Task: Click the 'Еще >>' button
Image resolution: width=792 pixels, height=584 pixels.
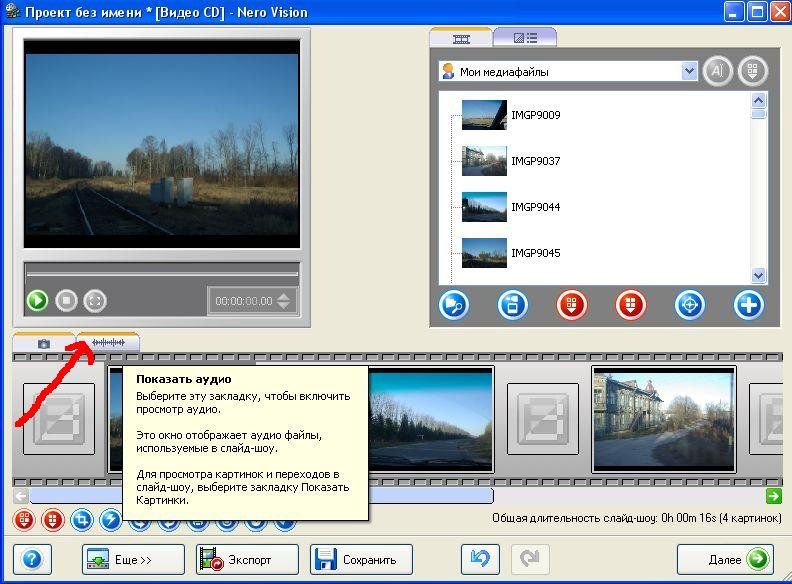Action: click(133, 559)
